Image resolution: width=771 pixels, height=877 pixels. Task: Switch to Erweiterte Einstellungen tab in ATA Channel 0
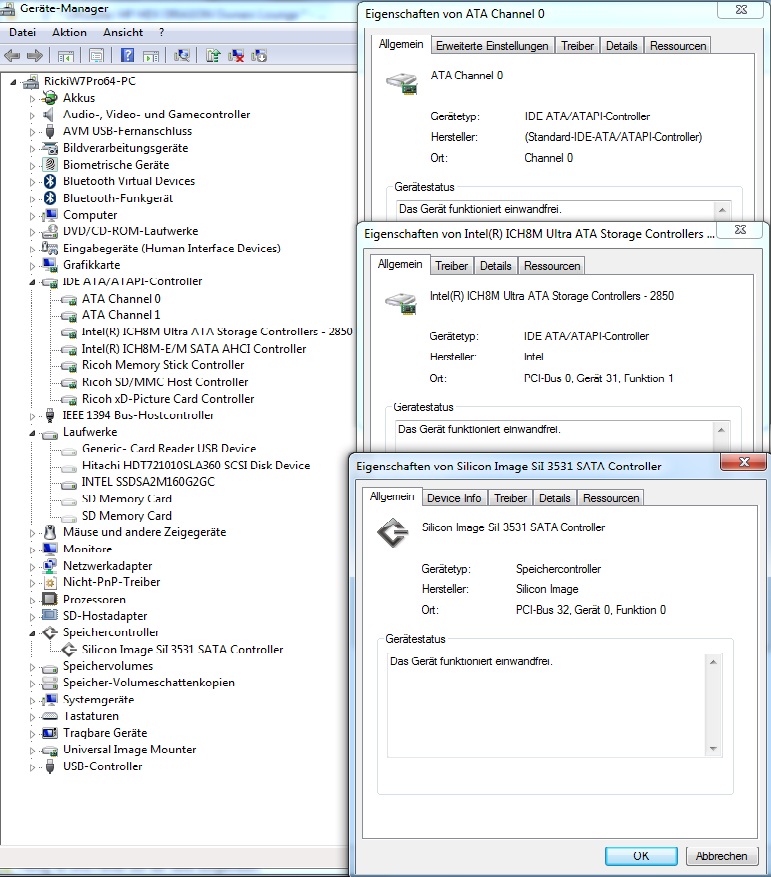click(x=492, y=46)
